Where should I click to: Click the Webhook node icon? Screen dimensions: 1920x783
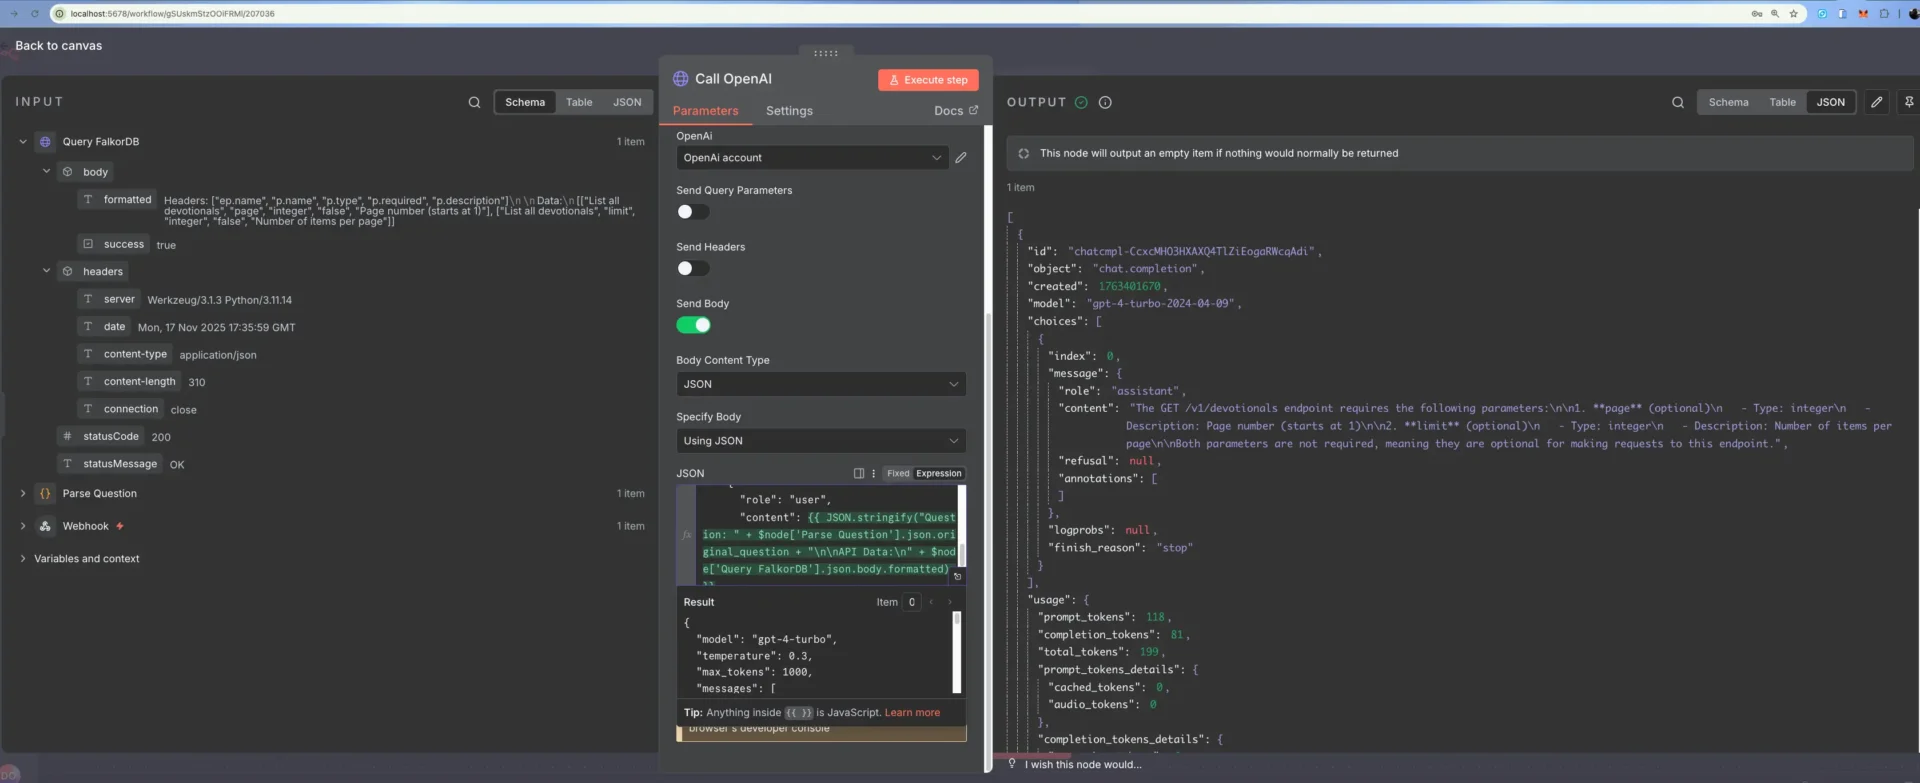(x=45, y=526)
